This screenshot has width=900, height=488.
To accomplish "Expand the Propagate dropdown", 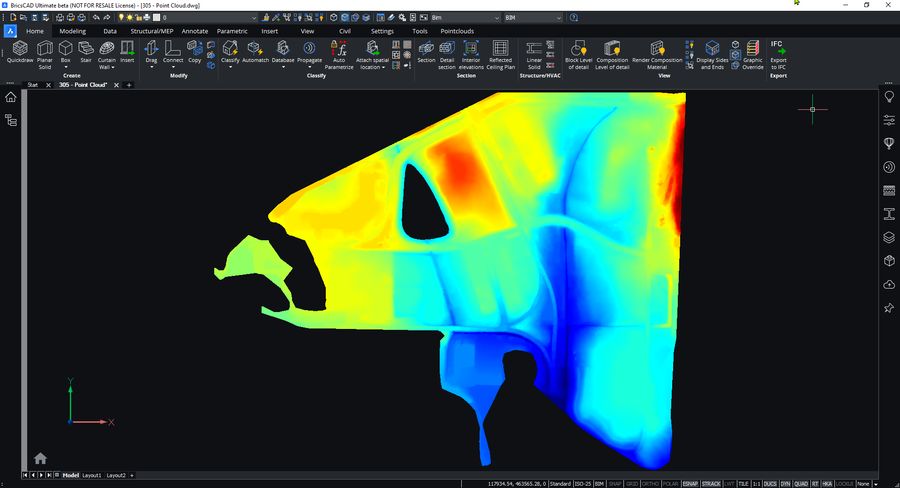I will pos(309,67).
